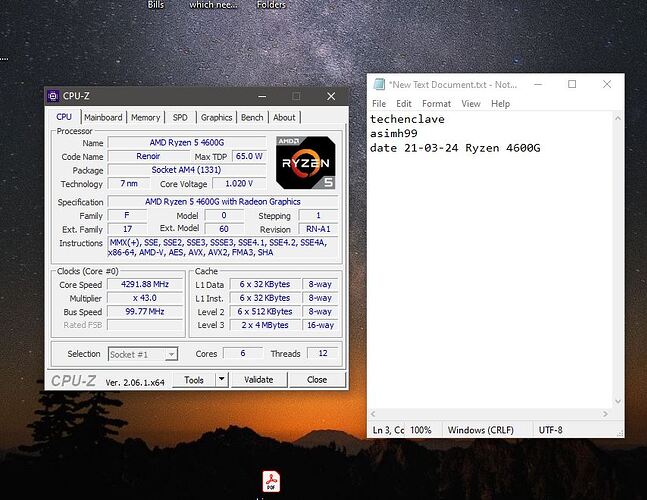Click the 'asimh99' line in Notepad
Image resolution: width=647 pixels, height=500 pixels.
coord(394,134)
